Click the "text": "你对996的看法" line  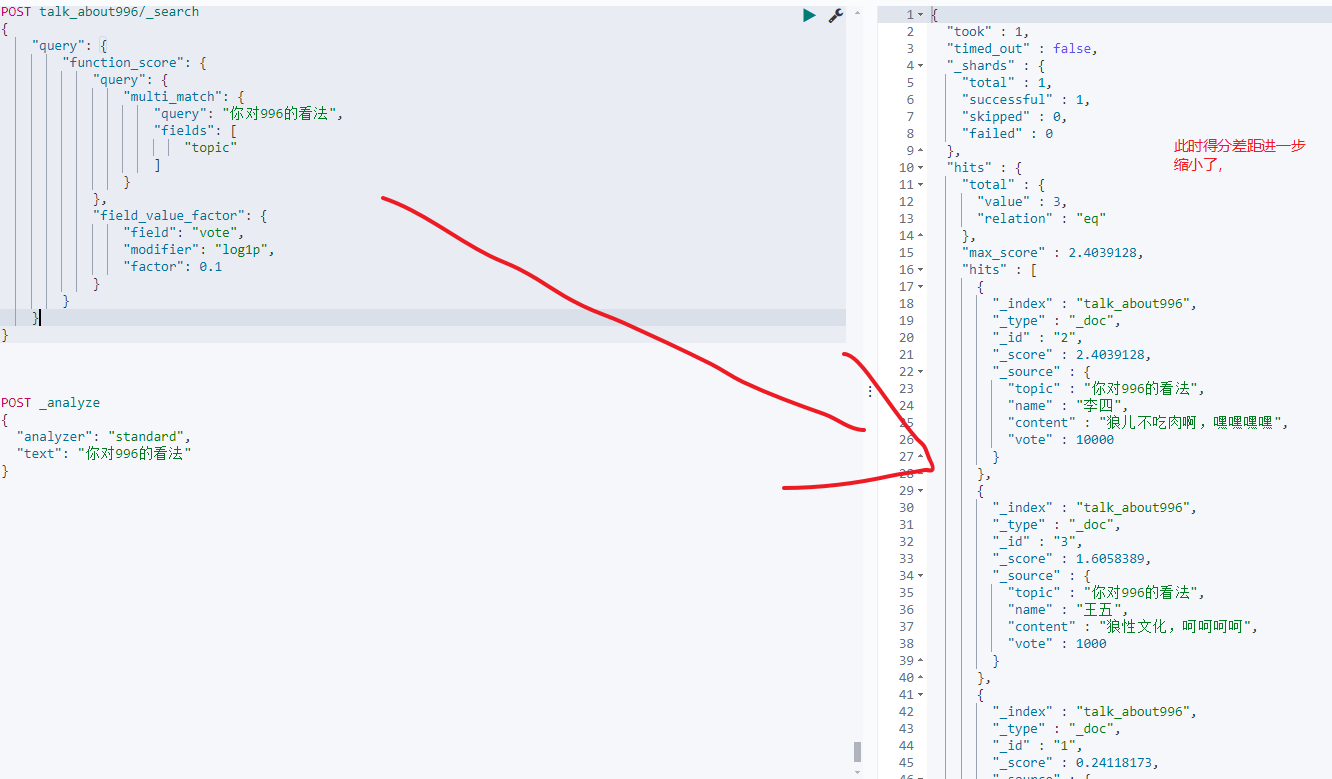pyautogui.click(x=104, y=454)
